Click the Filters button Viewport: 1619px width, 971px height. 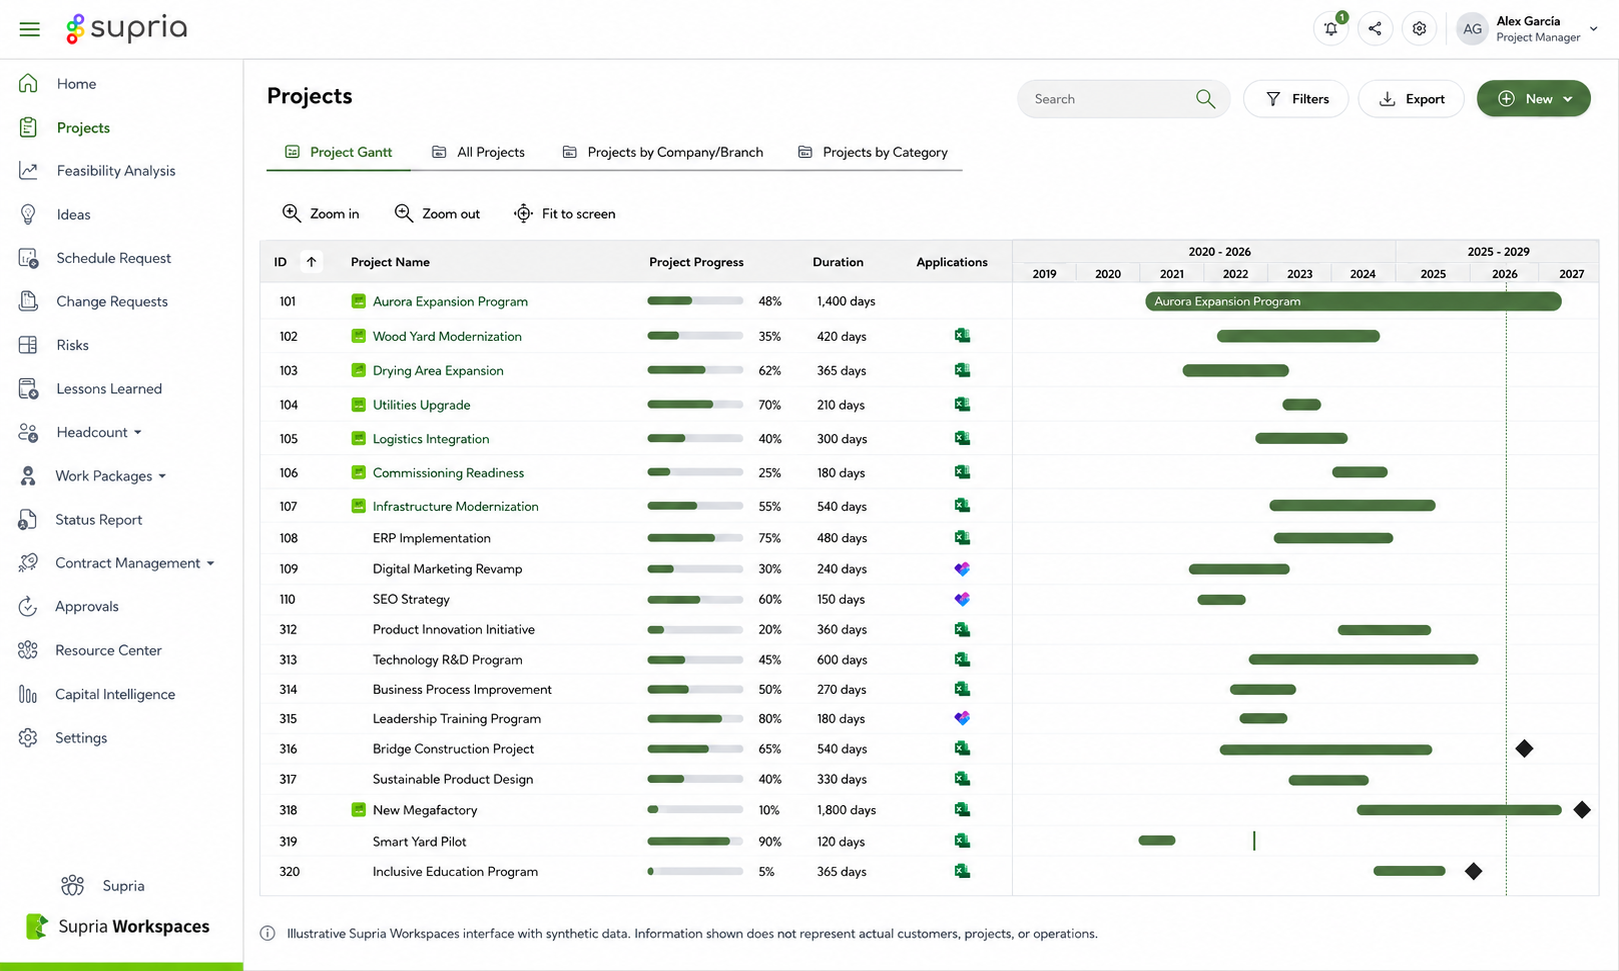coord(1296,99)
